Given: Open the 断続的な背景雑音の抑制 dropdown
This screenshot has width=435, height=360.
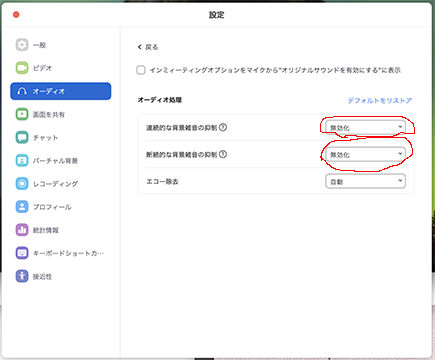Looking at the screenshot, I should click(365, 154).
